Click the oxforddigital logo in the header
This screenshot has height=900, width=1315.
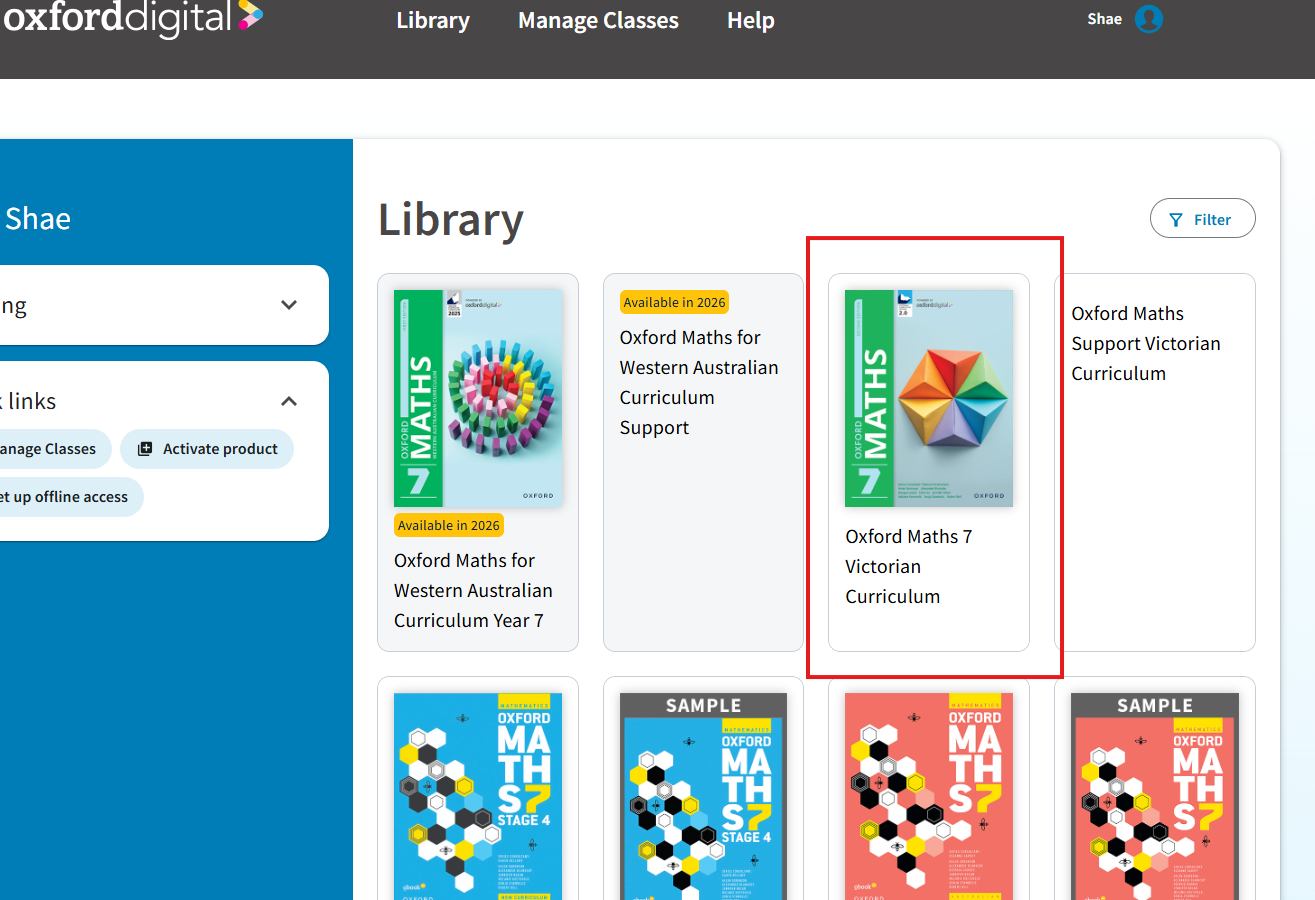click(x=132, y=17)
